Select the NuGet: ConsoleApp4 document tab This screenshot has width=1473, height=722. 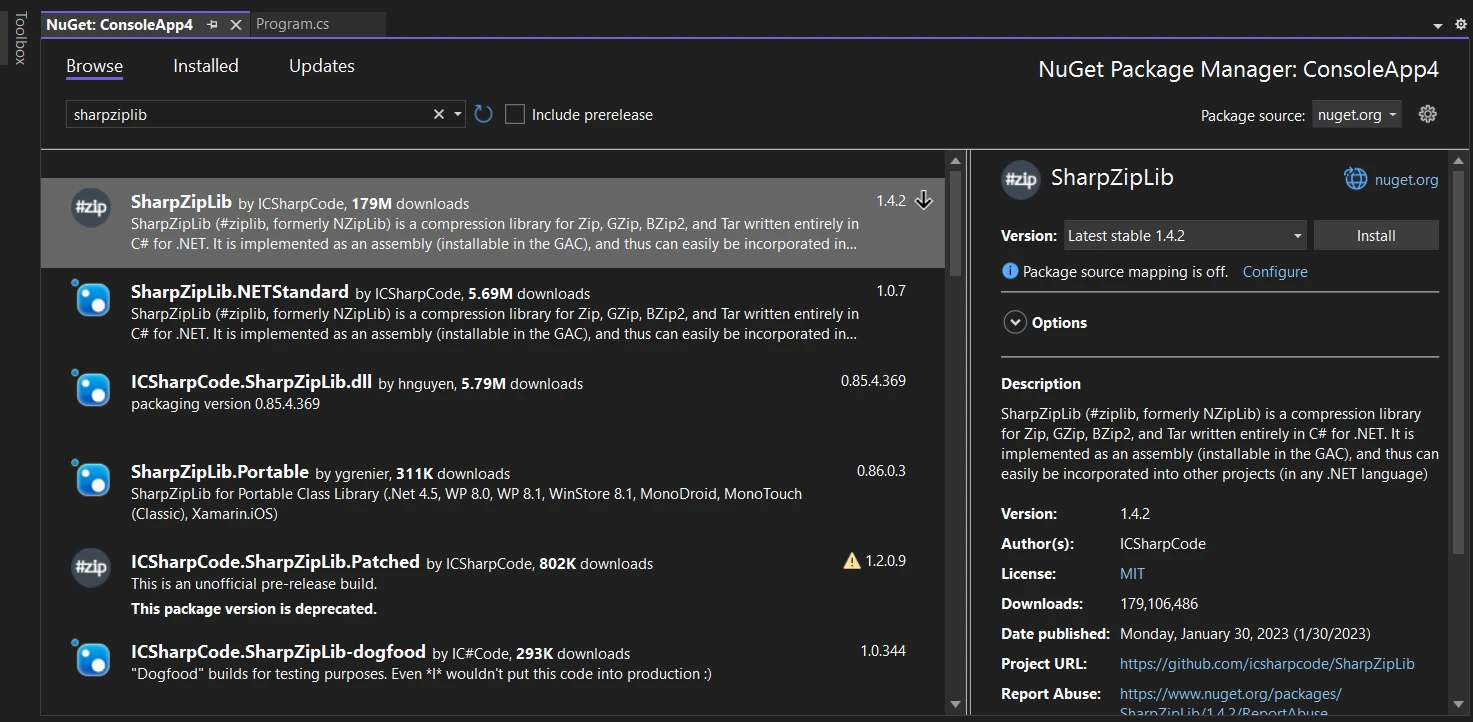[x=119, y=24]
